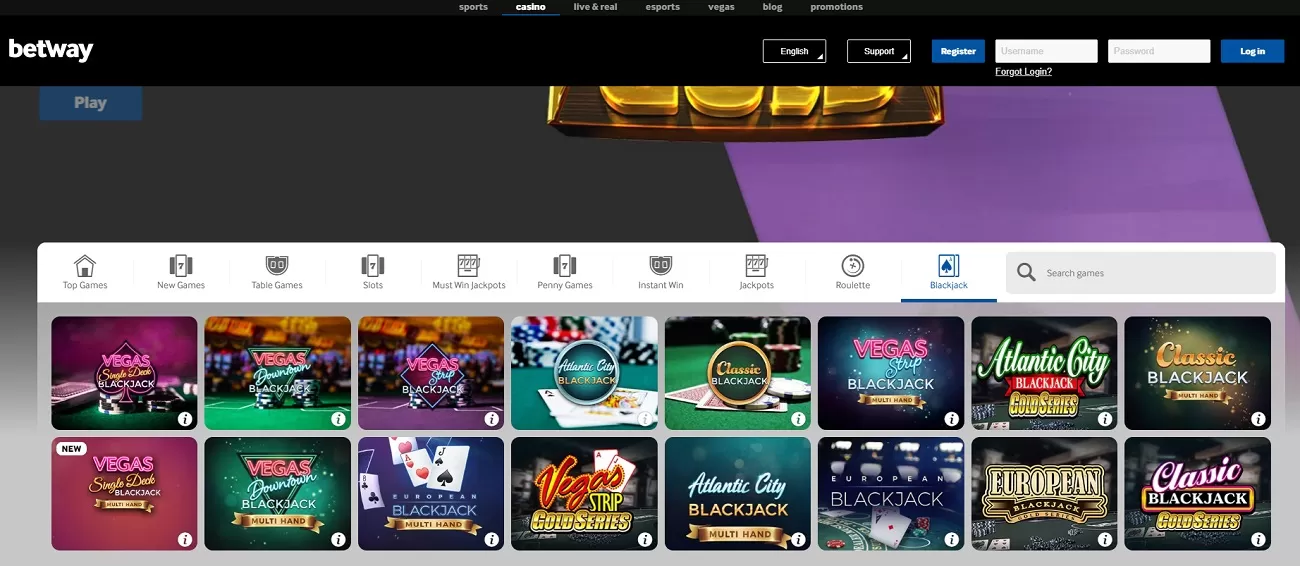This screenshot has height=566, width=1300.
Task: Open Atlantic City Blackjack Gold Series
Action: pyautogui.click(x=1044, y=373)
